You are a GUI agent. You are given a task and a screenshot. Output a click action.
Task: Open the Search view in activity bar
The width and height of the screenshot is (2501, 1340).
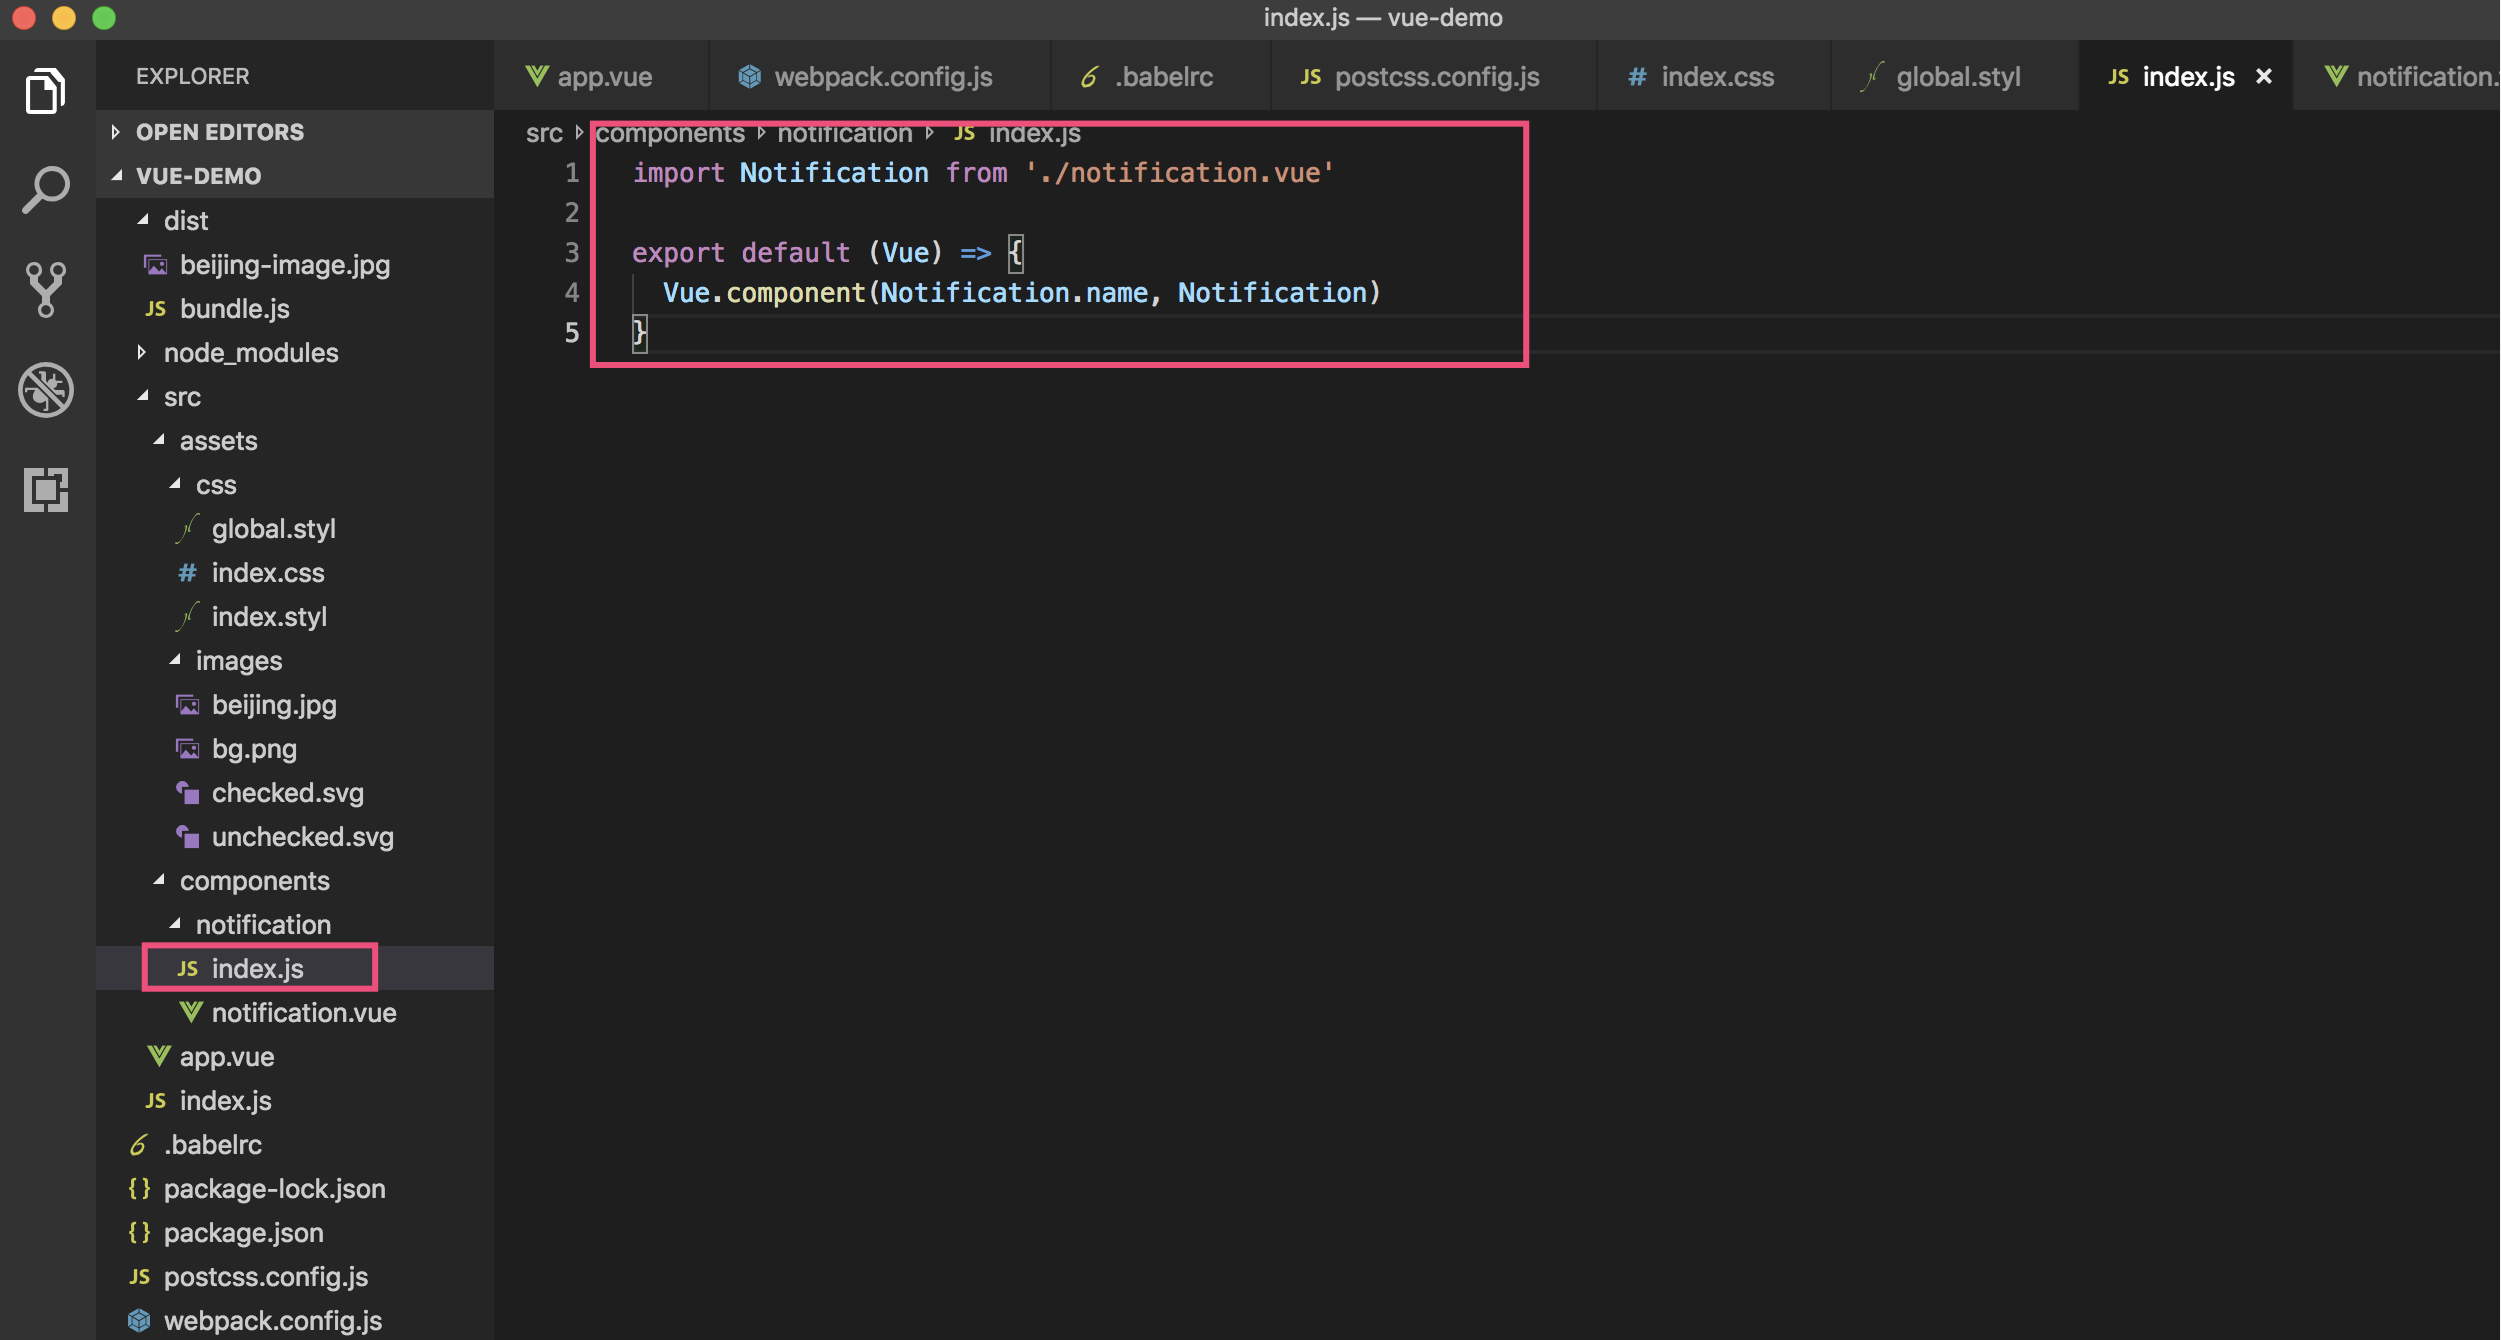[45, 190]
